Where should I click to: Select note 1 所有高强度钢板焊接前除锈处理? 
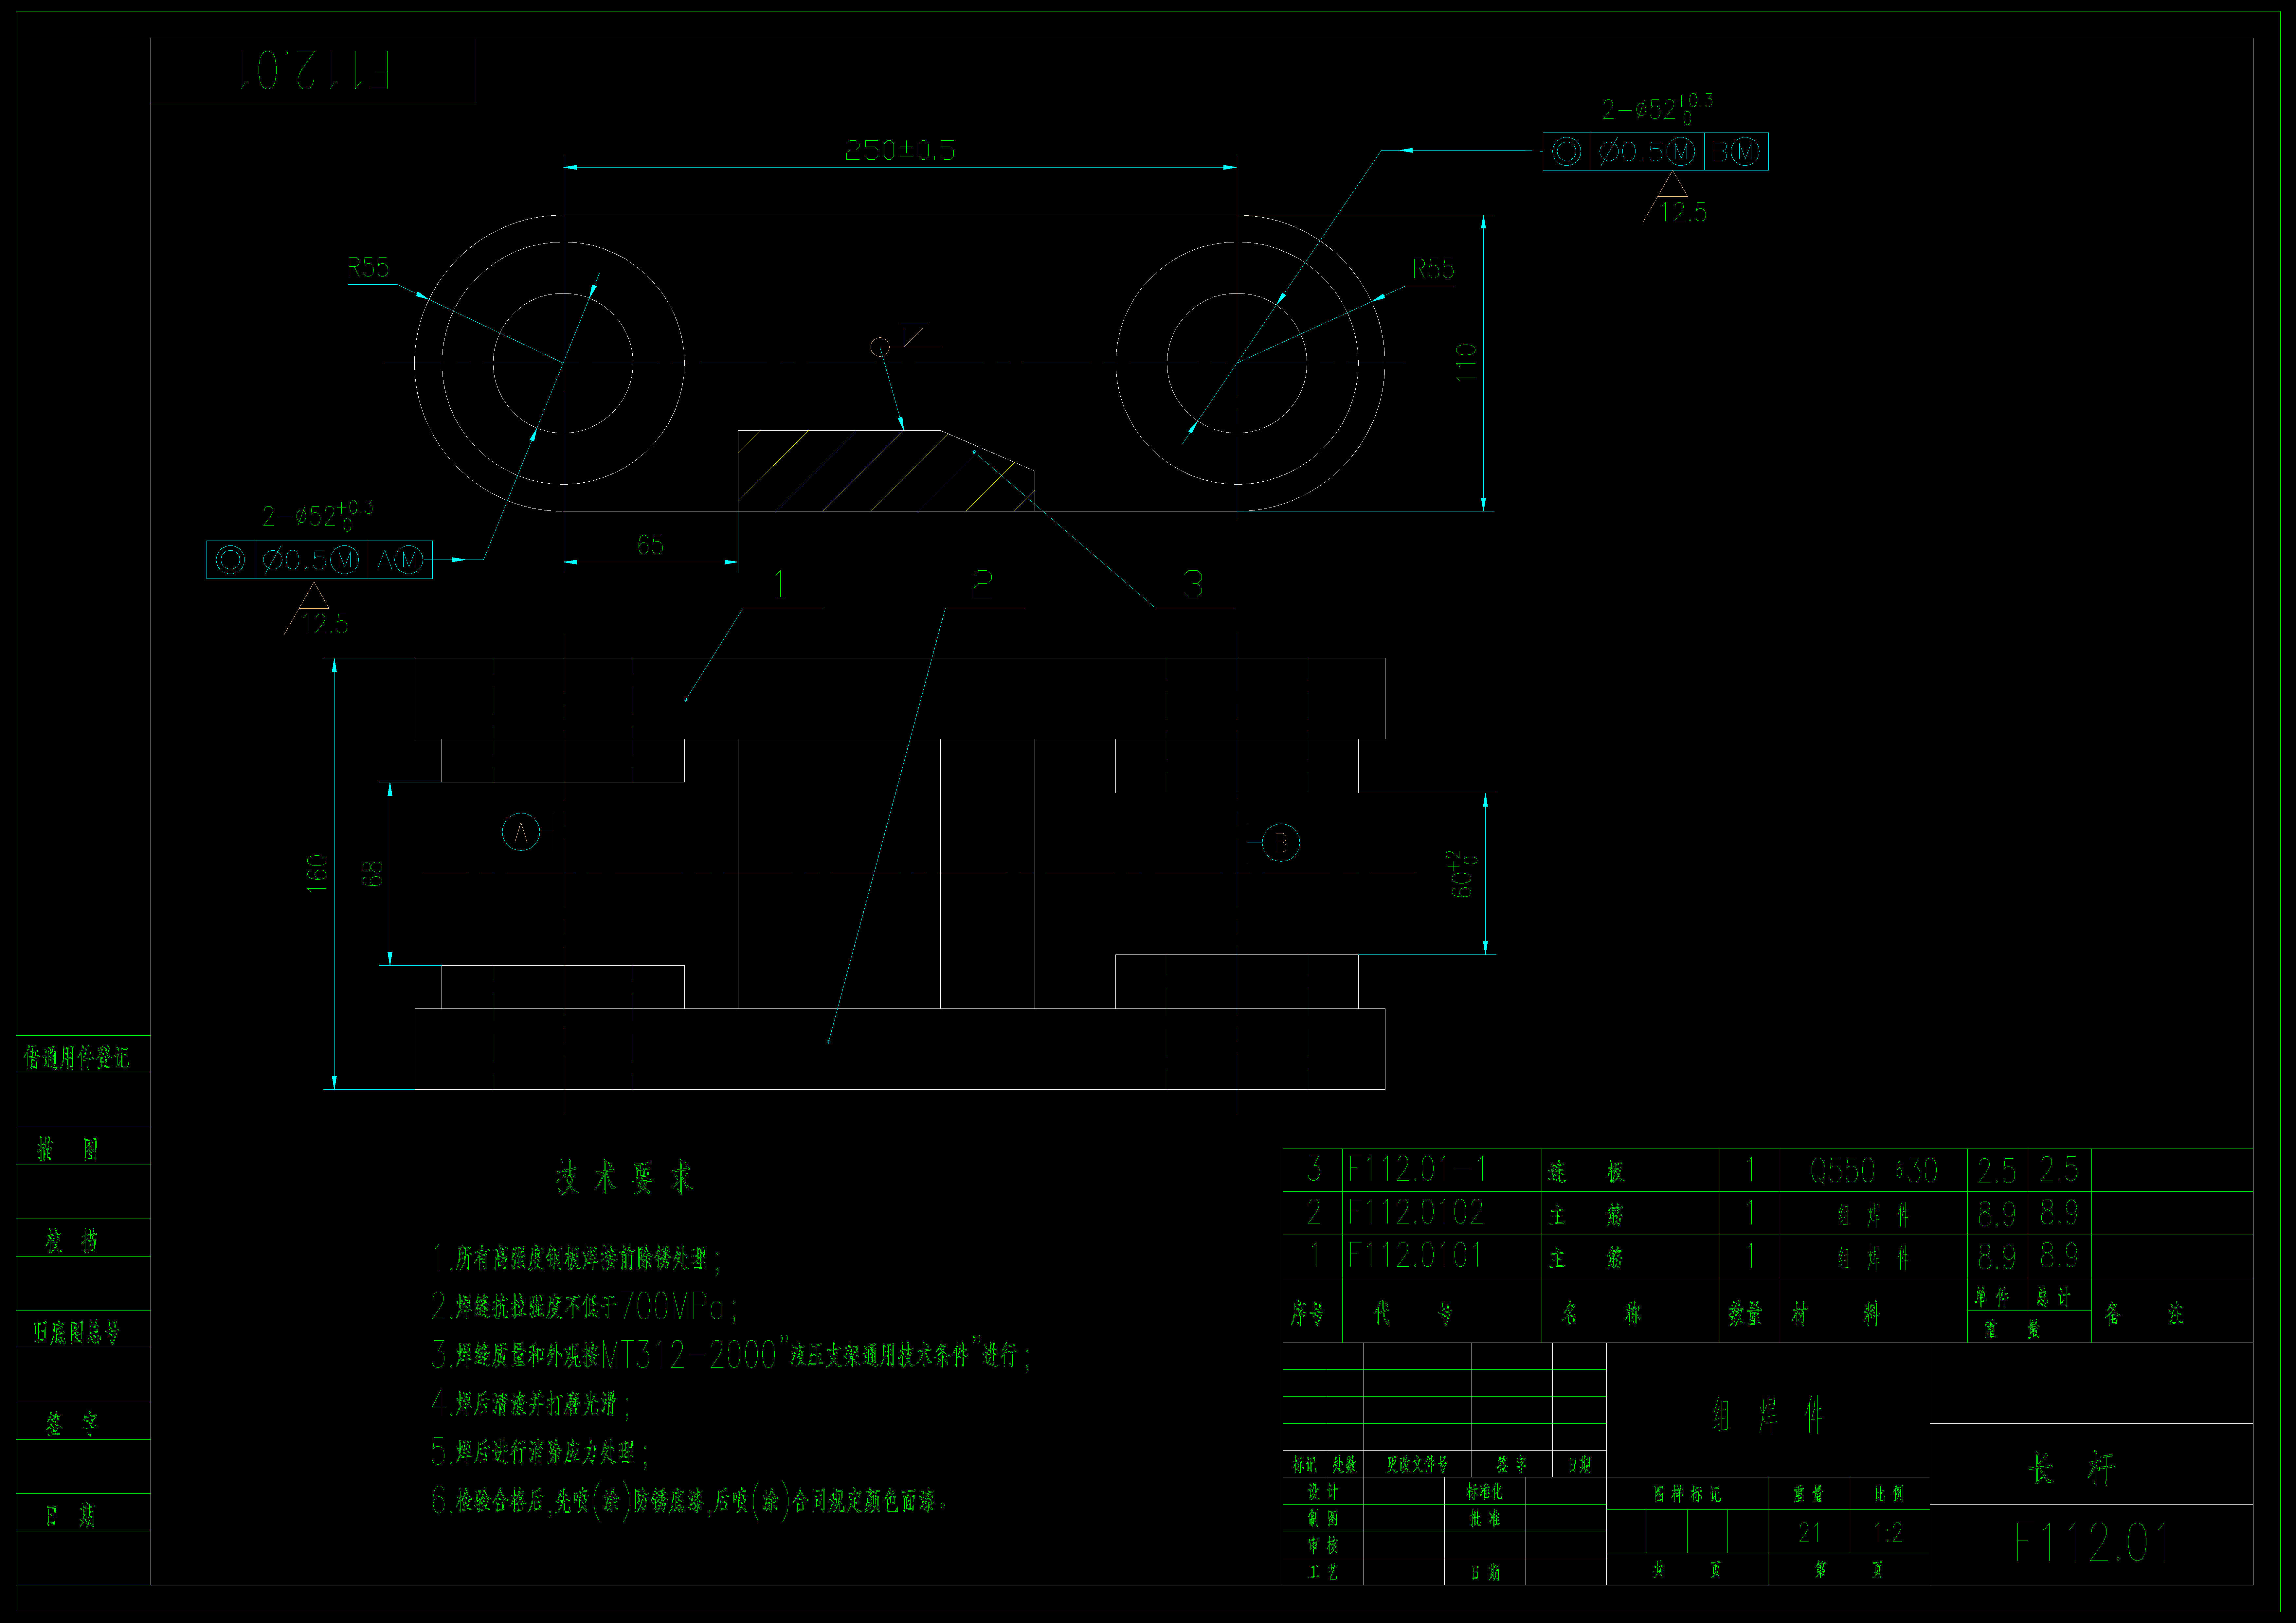[x=576, y=1258]
